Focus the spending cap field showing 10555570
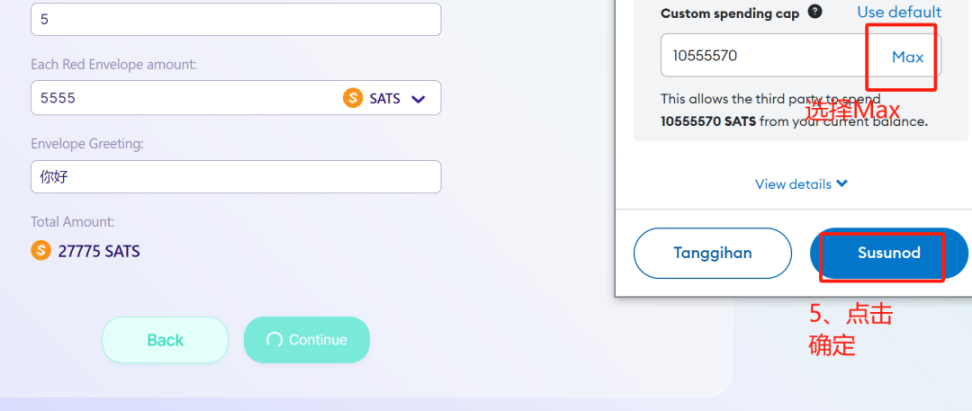Image resolution: width=972 pixels, height=411 pixels. pos(800,55)
